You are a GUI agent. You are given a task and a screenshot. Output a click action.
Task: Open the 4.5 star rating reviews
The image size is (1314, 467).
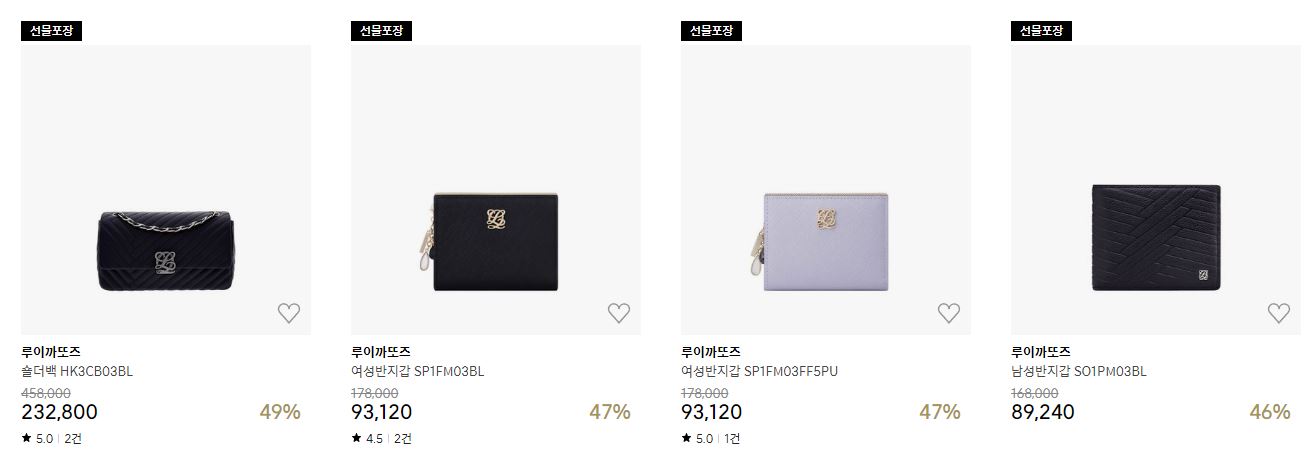pyautogui.click(x=381, y=438)
